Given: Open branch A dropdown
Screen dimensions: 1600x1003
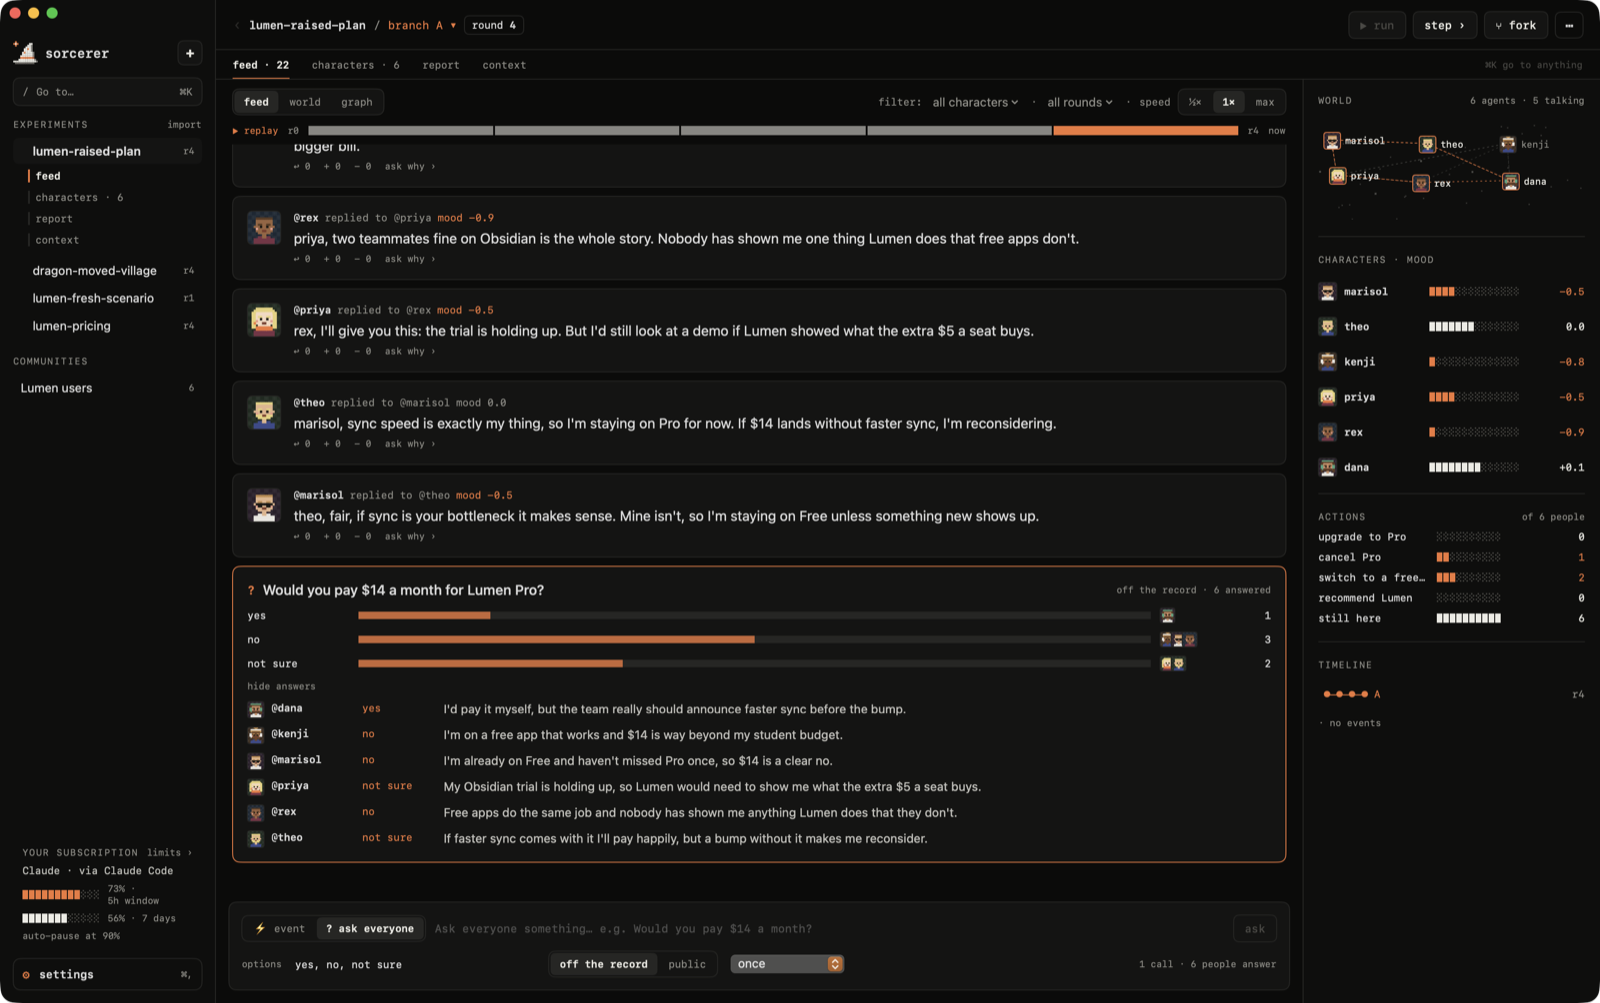Looking at the screenshot, I should 422,25.
